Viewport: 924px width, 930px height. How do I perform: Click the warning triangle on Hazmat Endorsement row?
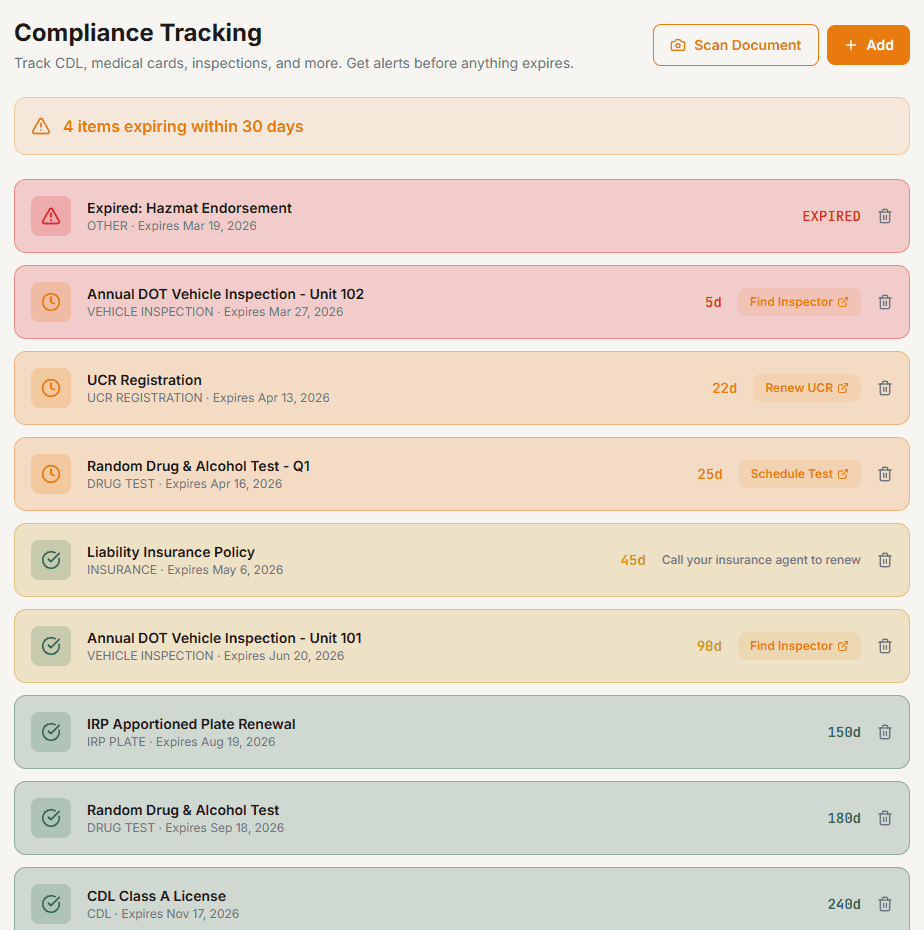50,215
